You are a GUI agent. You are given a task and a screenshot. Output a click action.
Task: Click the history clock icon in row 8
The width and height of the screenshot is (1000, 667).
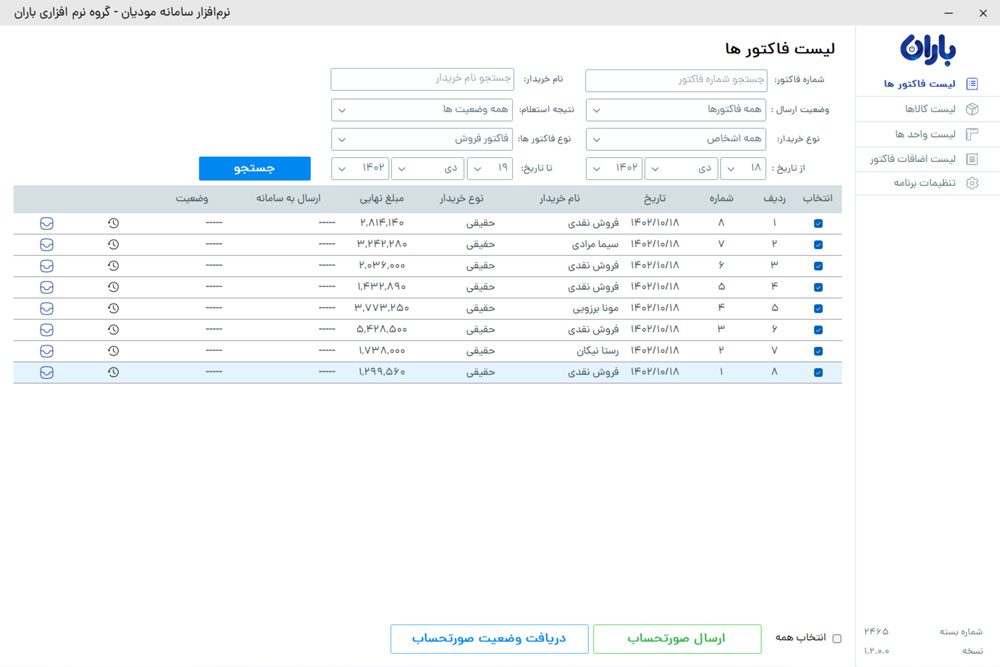pyautogui.click(x=113, y=372)
